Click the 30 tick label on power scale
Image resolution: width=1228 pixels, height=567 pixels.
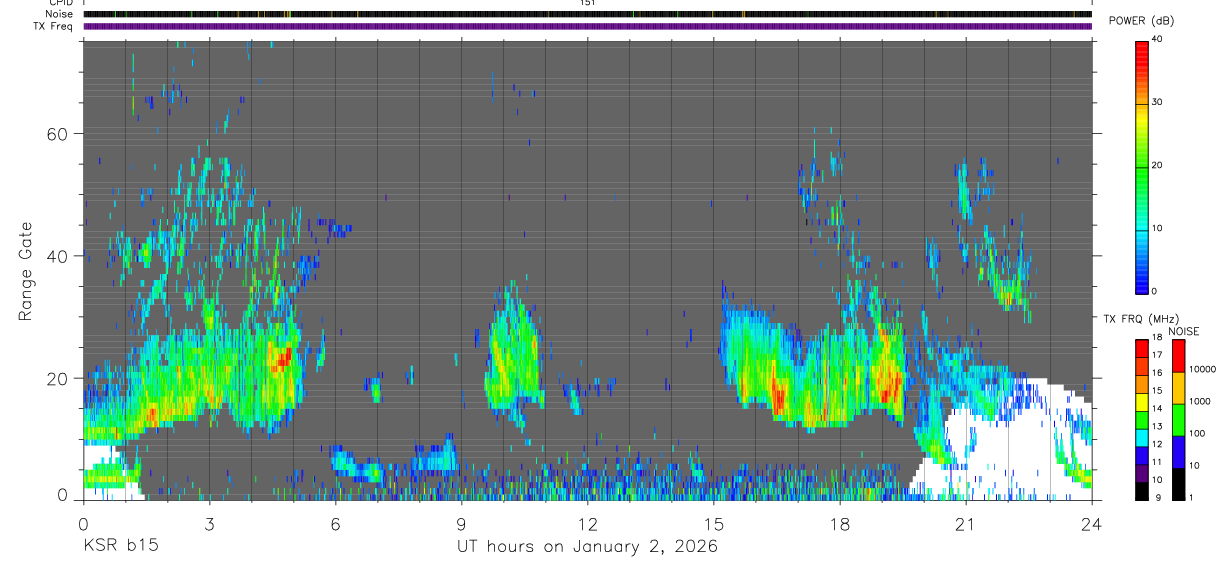coord(1158,102)
